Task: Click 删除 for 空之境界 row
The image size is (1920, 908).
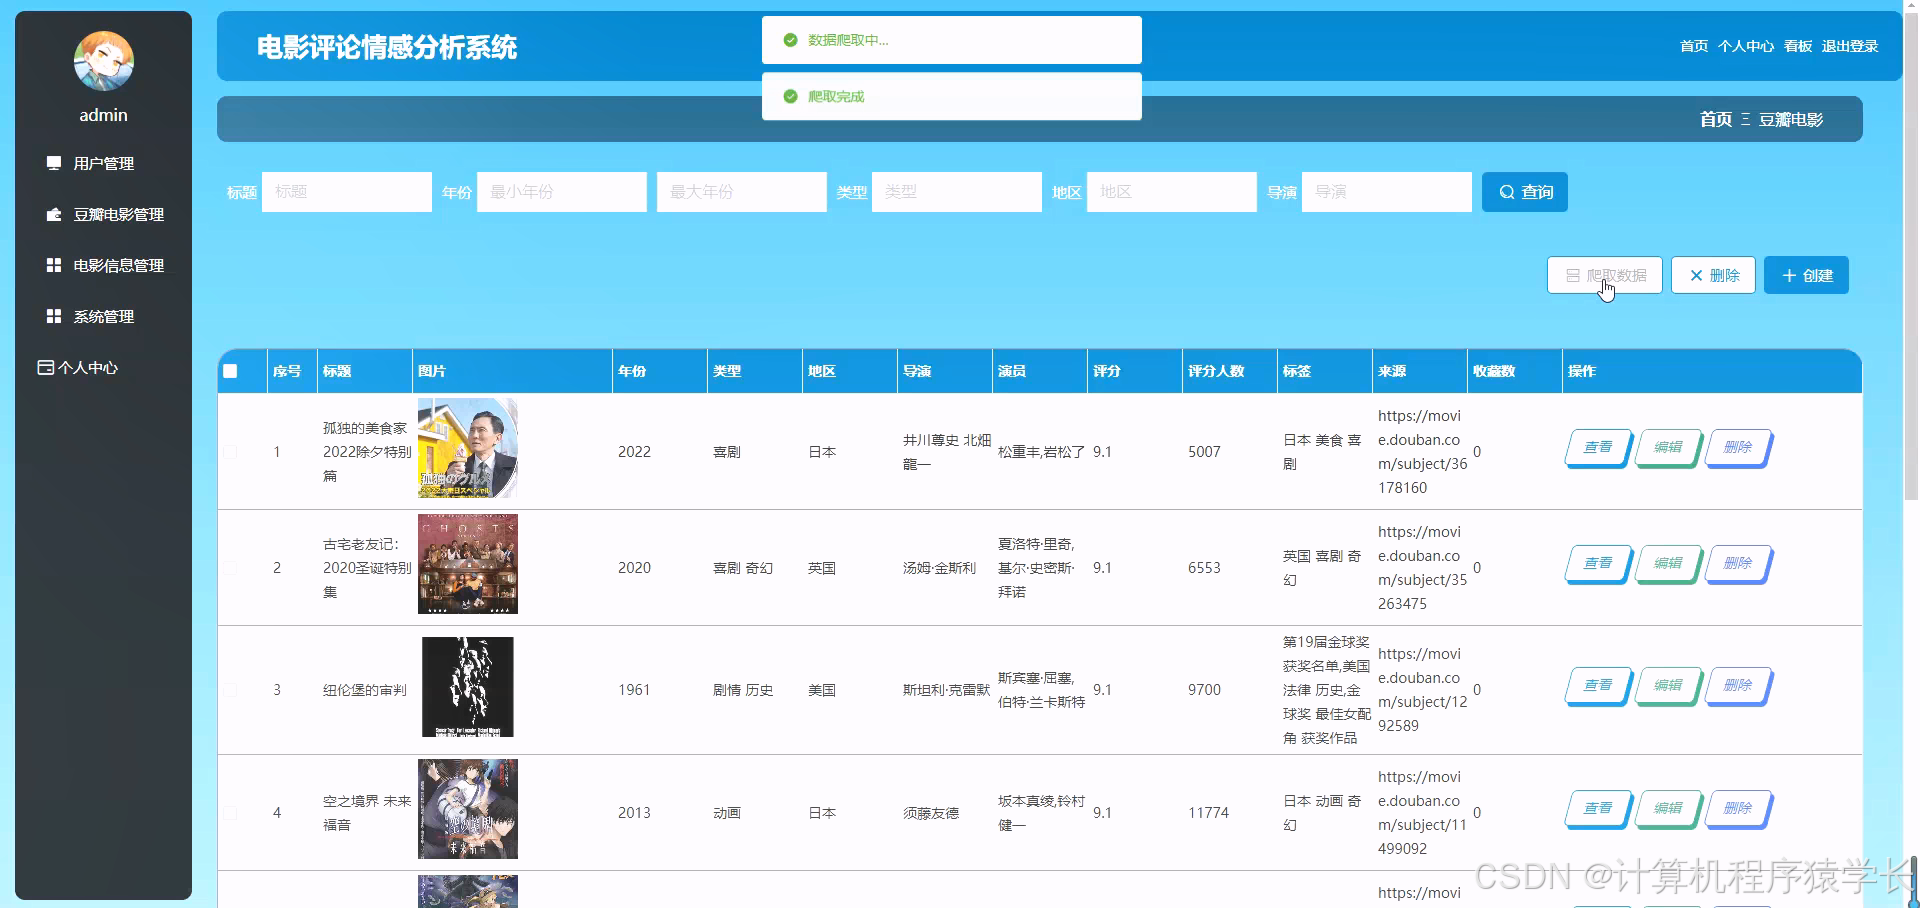Action: (x=1738, y=808)
